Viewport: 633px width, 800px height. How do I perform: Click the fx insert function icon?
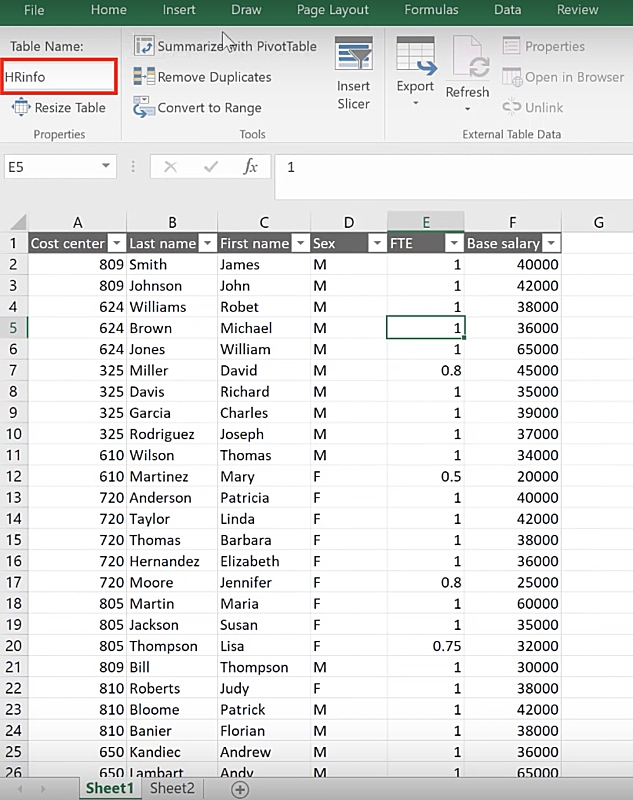251,167
